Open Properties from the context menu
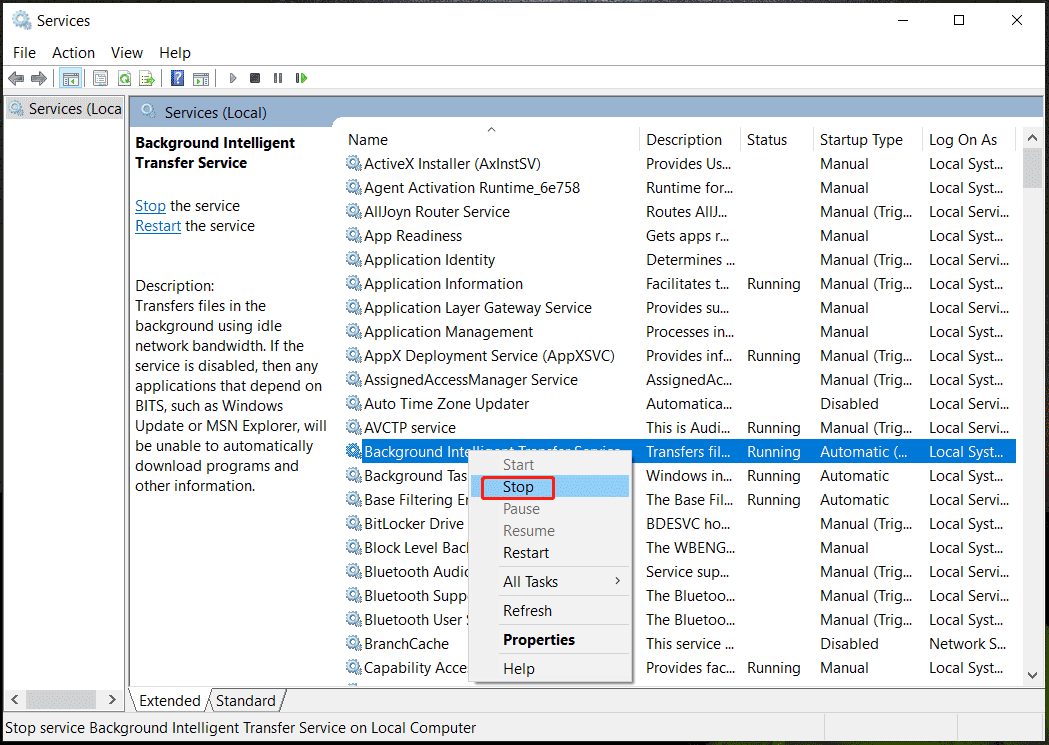 click(x=539, y=640)
